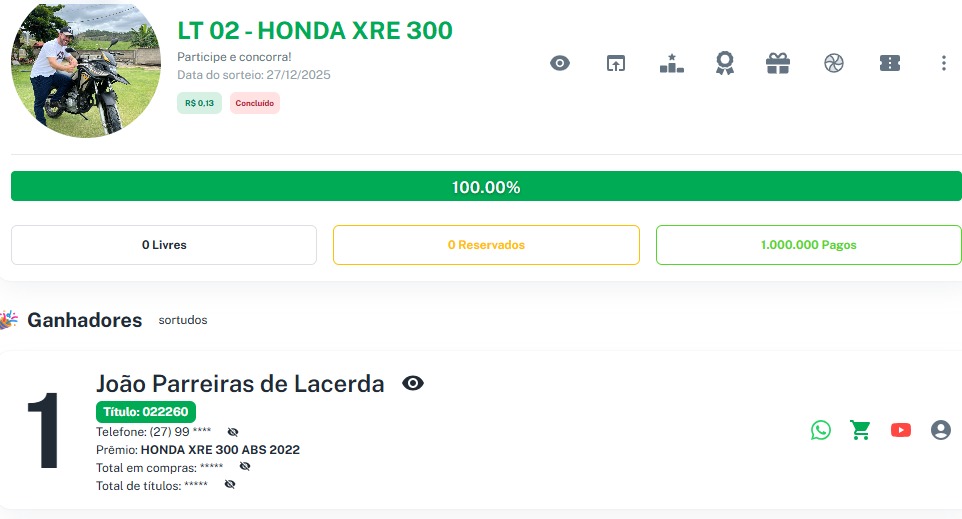View the winner's purchases cart icon
Screen dimensions: 962x519
(x=860, y=430)
